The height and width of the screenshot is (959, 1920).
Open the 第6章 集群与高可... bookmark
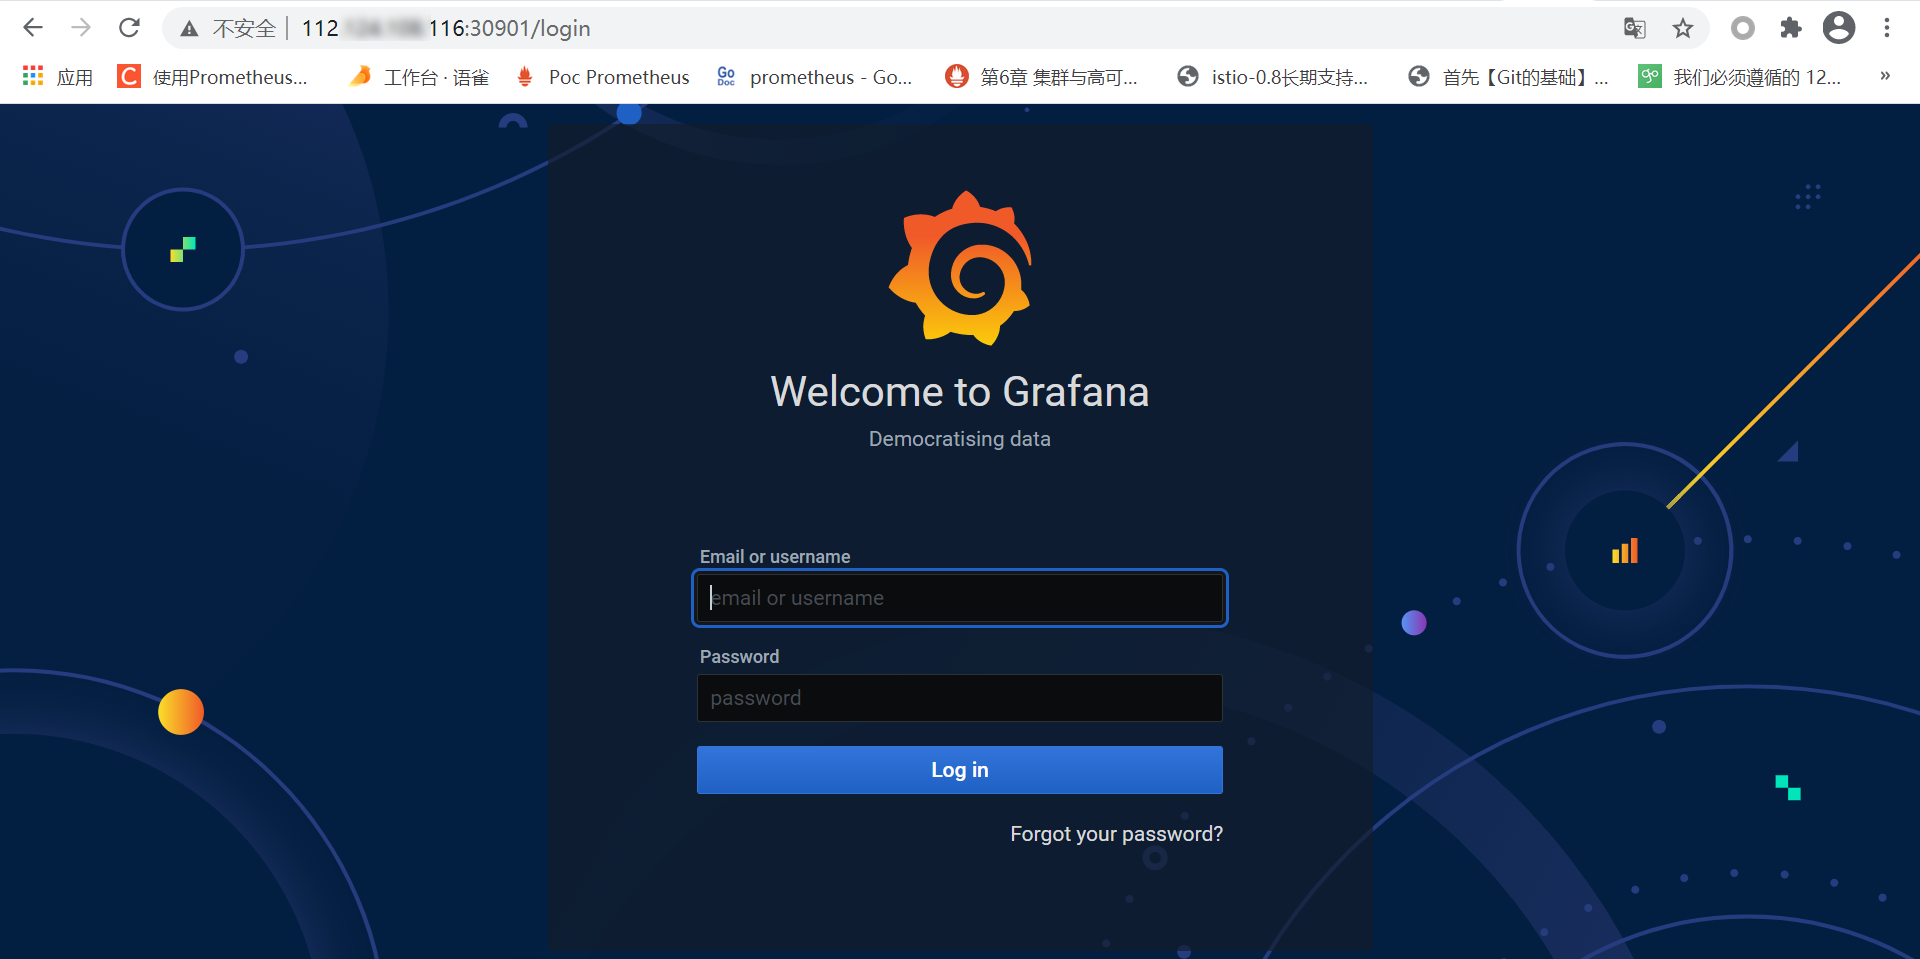point(1042,77)
